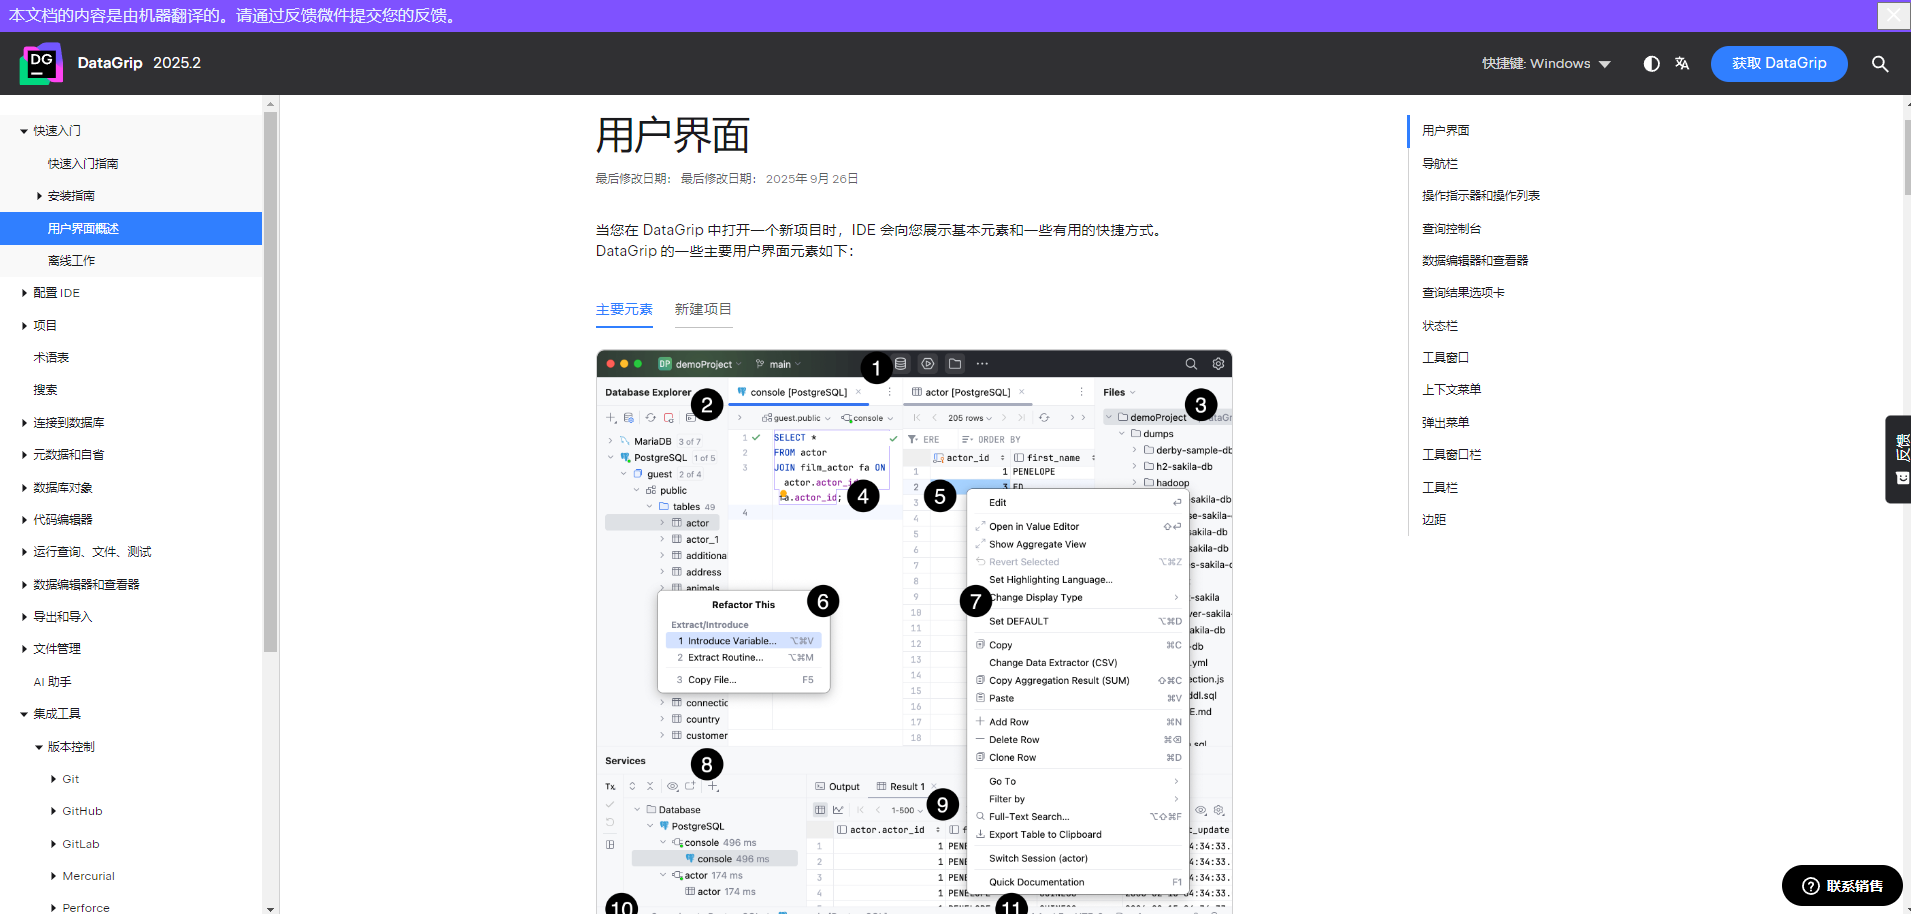Open the site search magnifier icon
1911x914 pixels.
(1880, 64)
